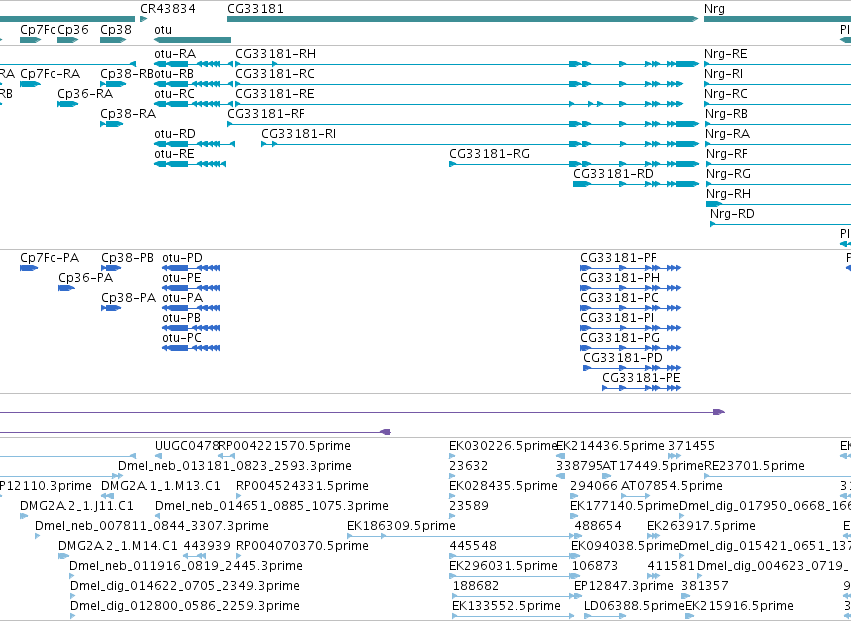
Task: Open protein CG33181-PD
Action: pyautogui.click(x=623, y=358)
